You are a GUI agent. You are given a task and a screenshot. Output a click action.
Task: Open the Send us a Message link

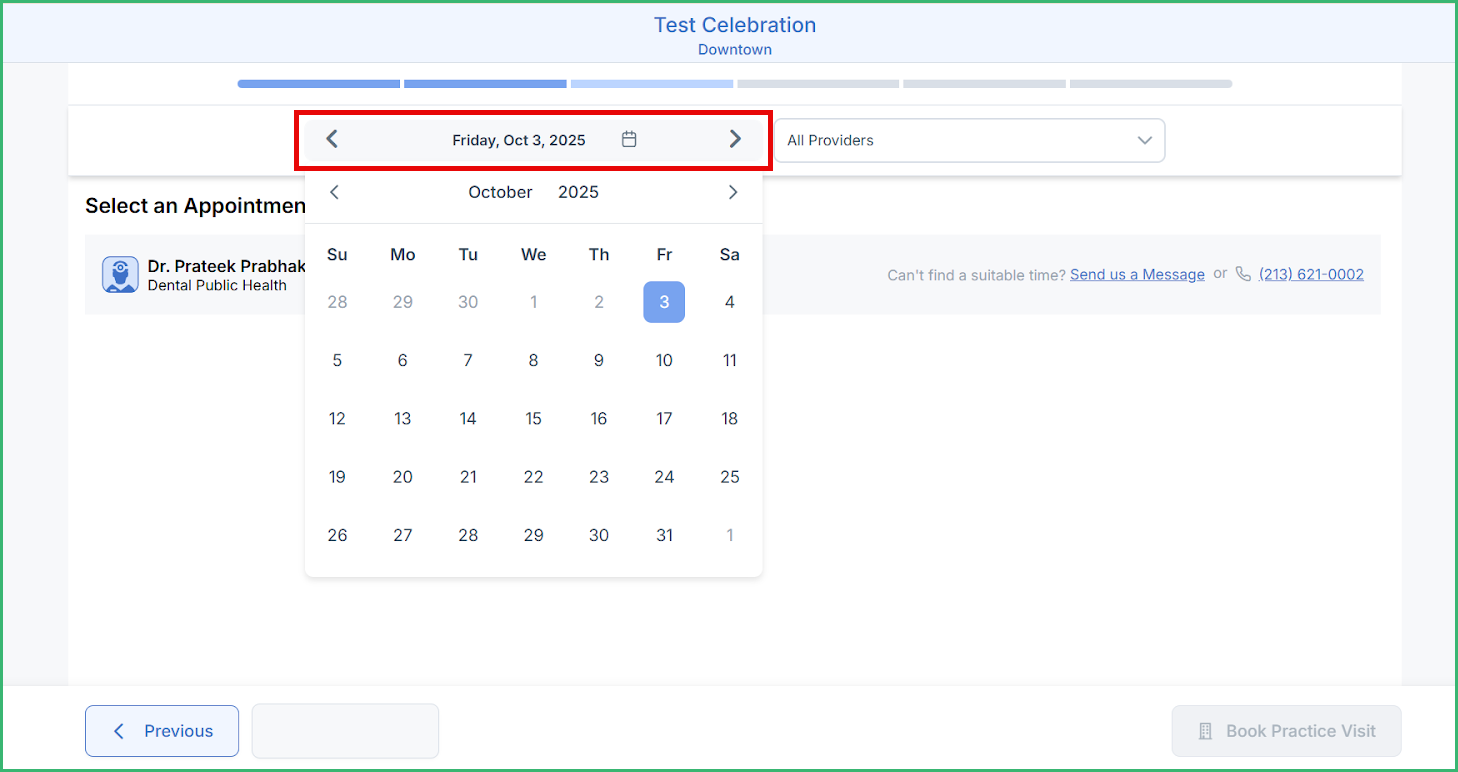tap(1137, 274)
